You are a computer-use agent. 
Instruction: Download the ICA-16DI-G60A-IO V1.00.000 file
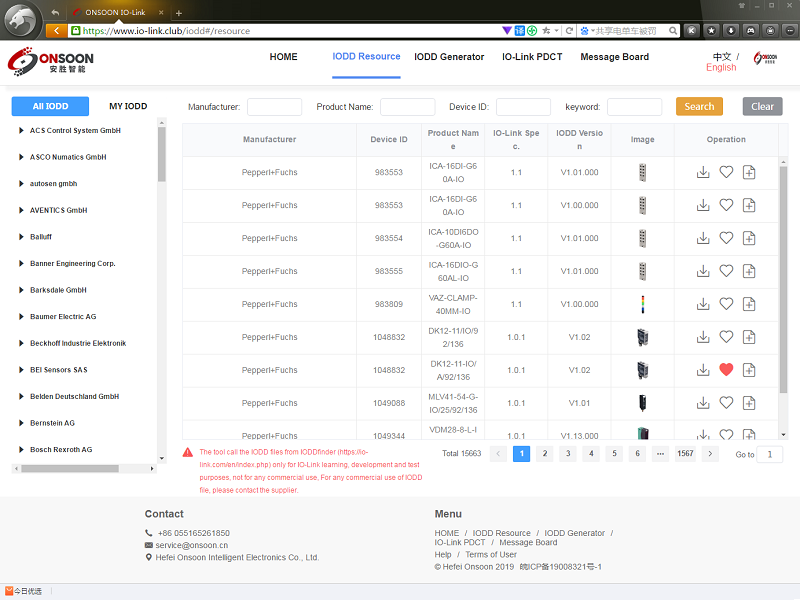pos(703,205)
